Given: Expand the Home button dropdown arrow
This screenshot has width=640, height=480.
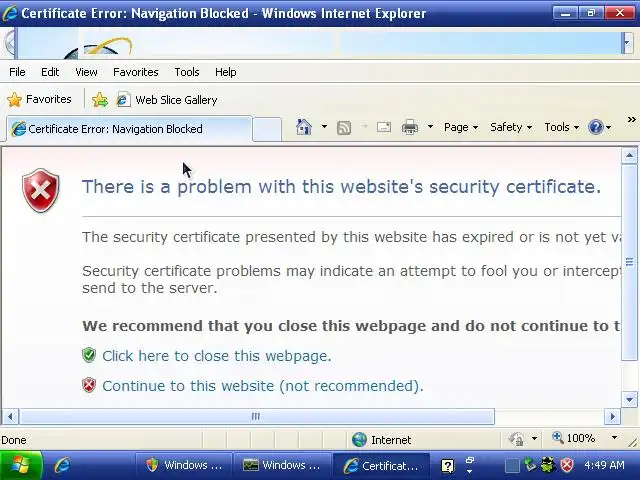Looking at the screenshot, I should point(324,127).
